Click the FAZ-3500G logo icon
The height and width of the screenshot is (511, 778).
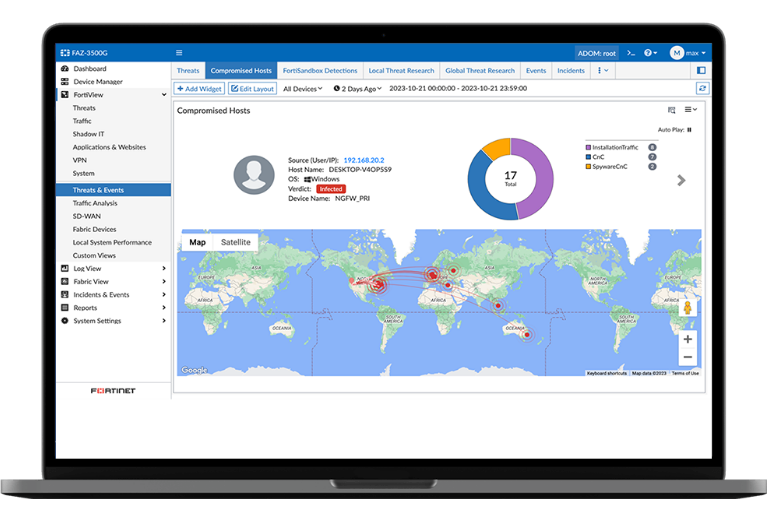(65, 53)
